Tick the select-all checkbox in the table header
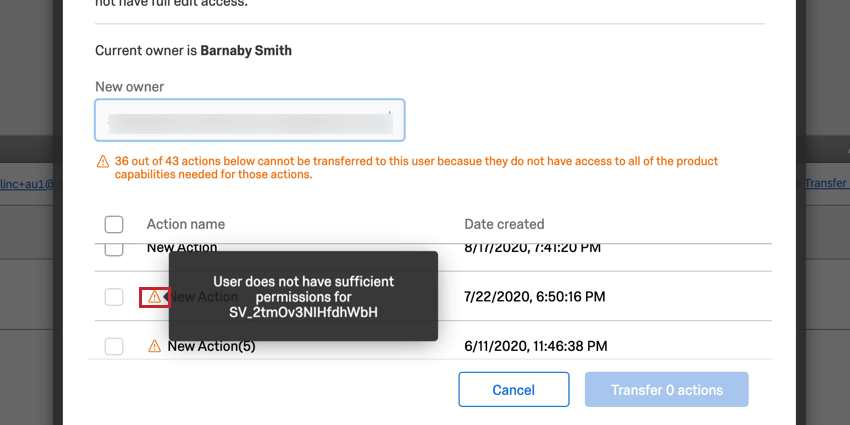This screenshot has height=425, width=850. pos(114,224)
